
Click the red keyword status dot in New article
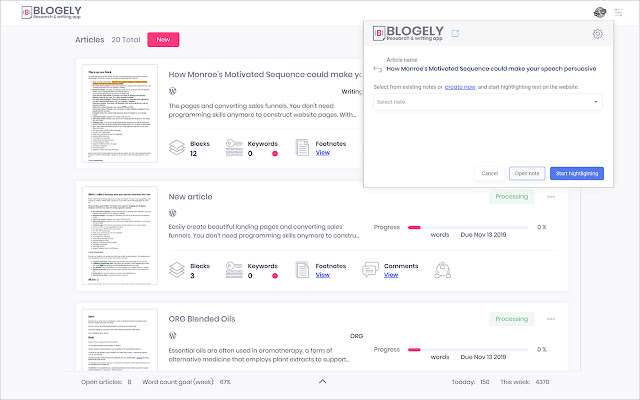pyautogui.click(x=275, y=276)
